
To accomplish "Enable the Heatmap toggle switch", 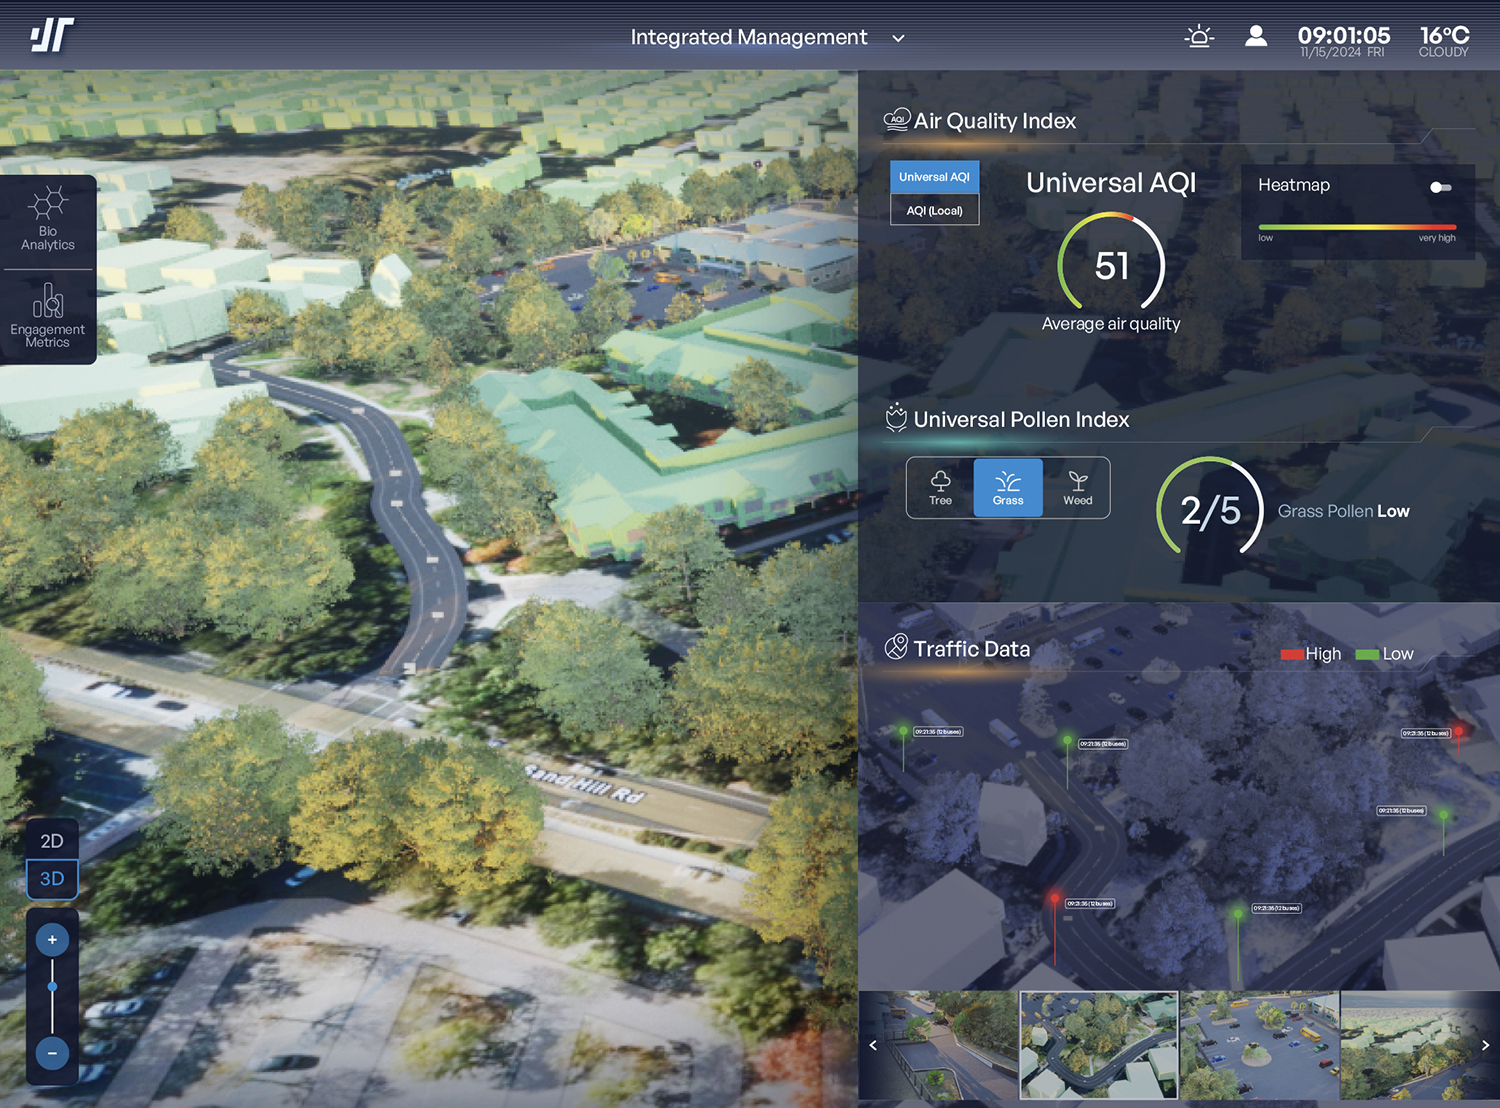I will pos(1440,187).
